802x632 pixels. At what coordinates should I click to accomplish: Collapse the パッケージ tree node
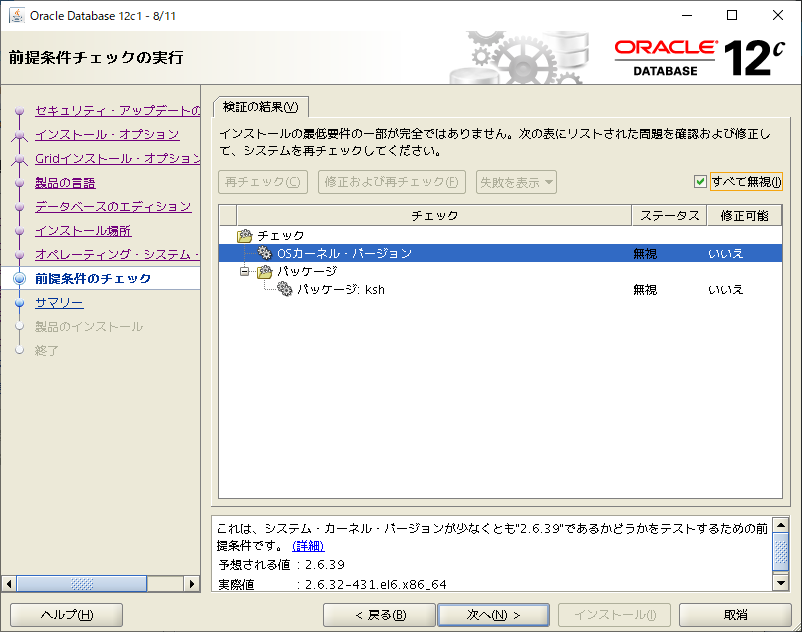(244, 272)
